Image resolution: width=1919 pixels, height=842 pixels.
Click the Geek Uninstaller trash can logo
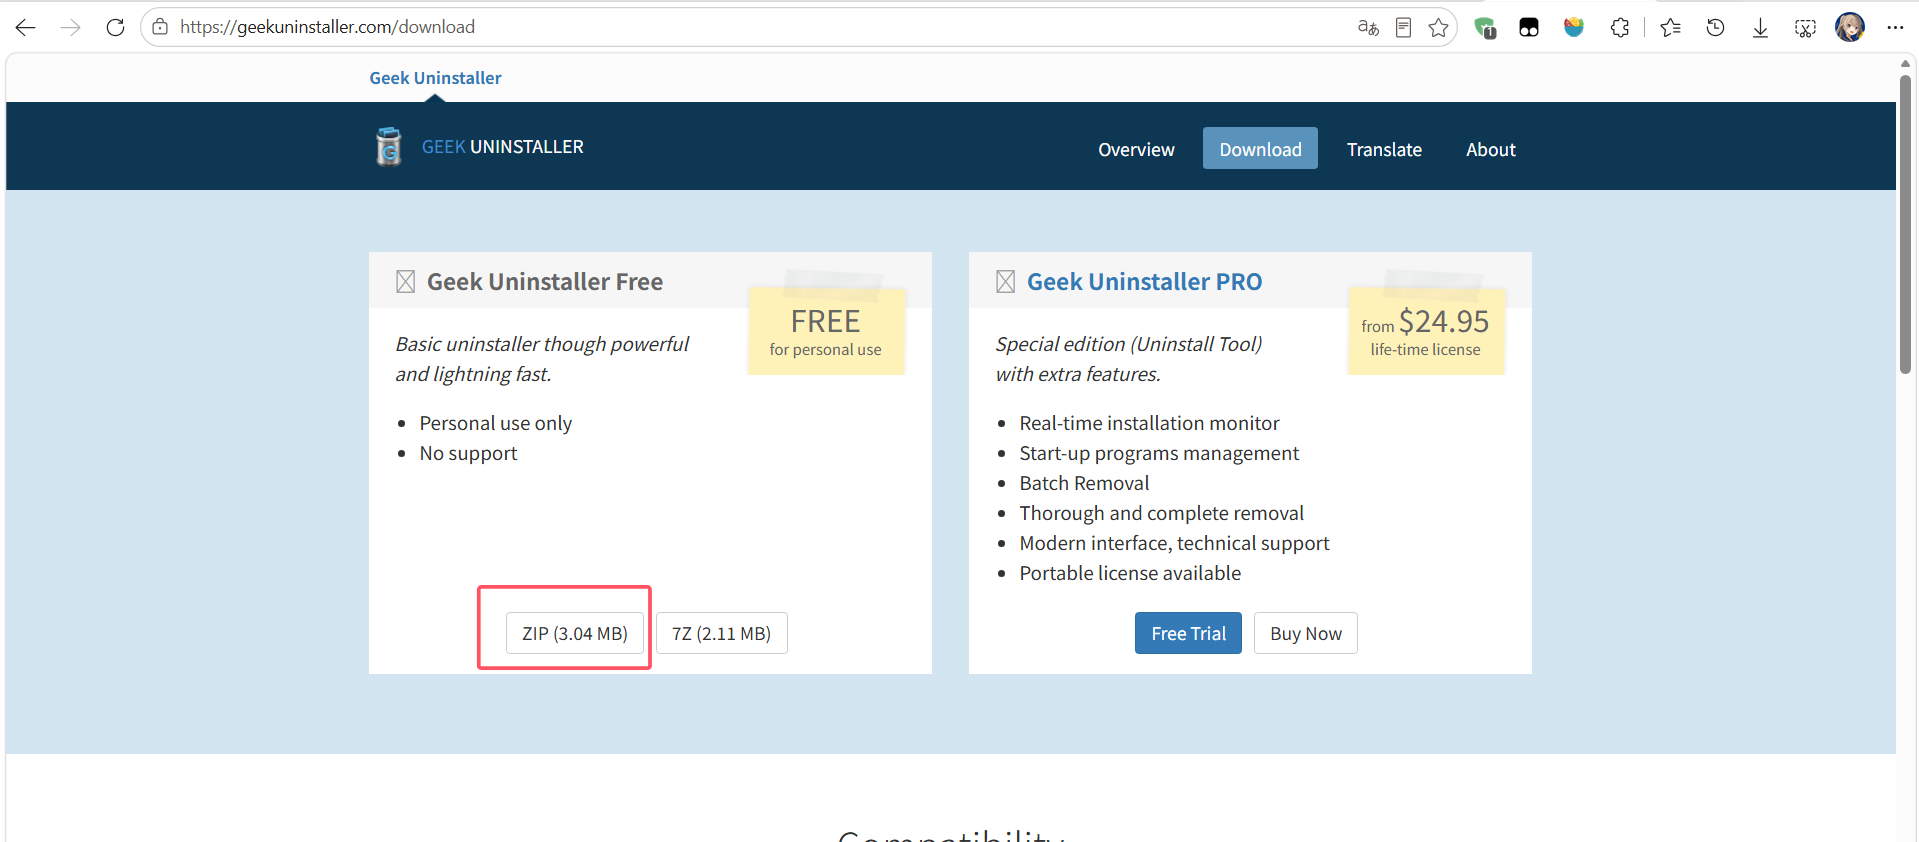coord(389,146)
